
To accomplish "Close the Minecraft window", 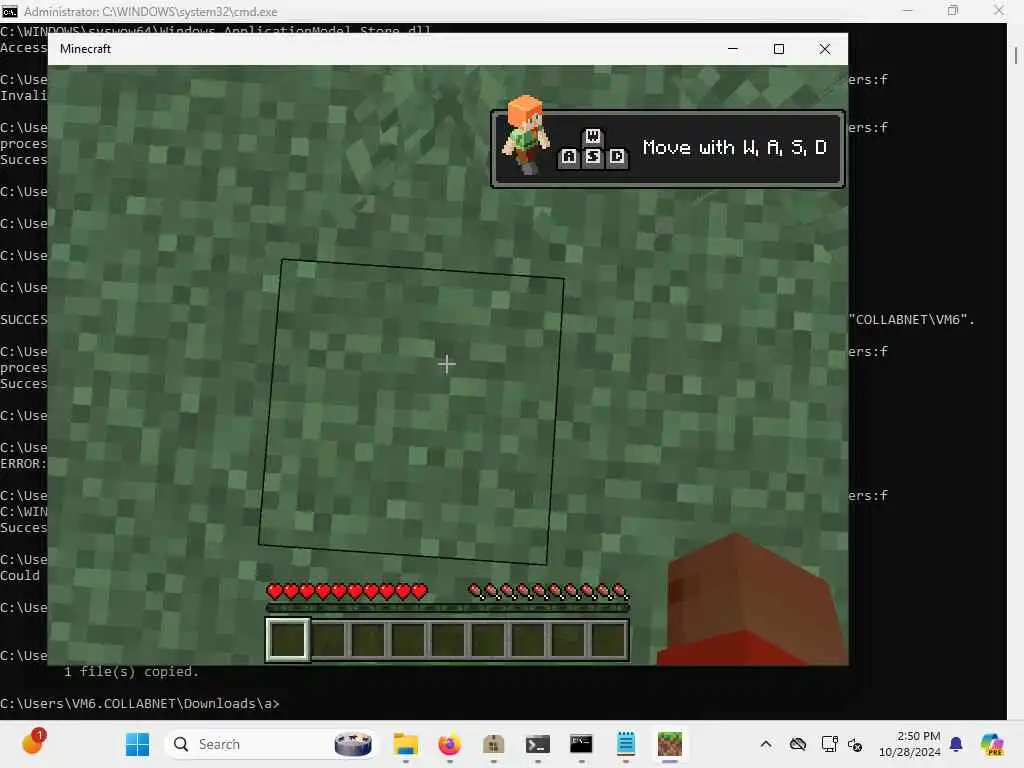I will click(825, 49).
